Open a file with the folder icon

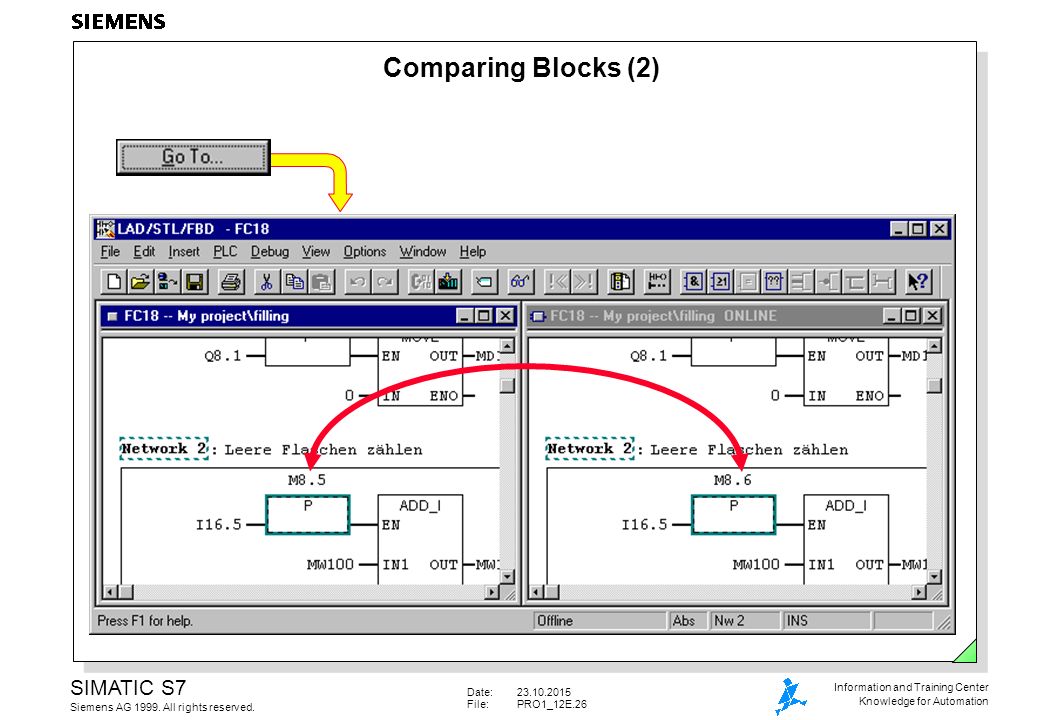point(140,282)
